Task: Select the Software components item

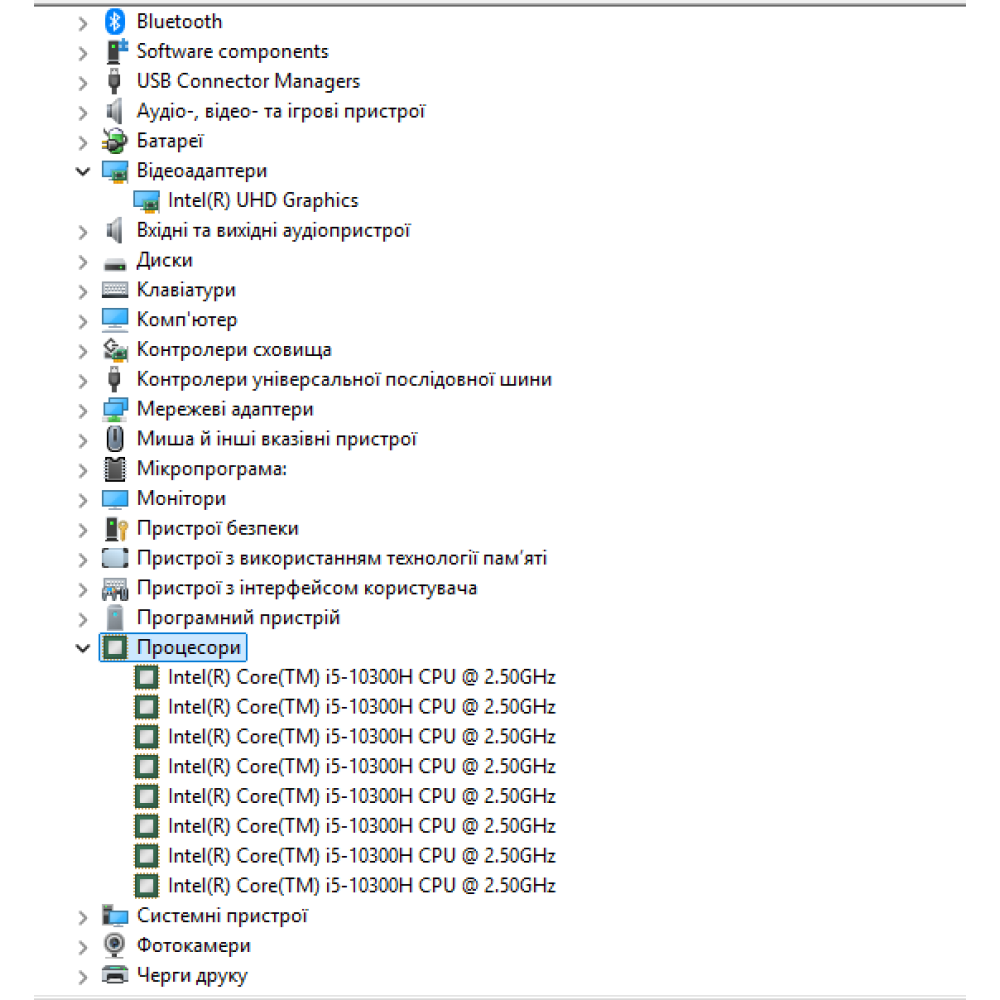Action: coord(232,51)
